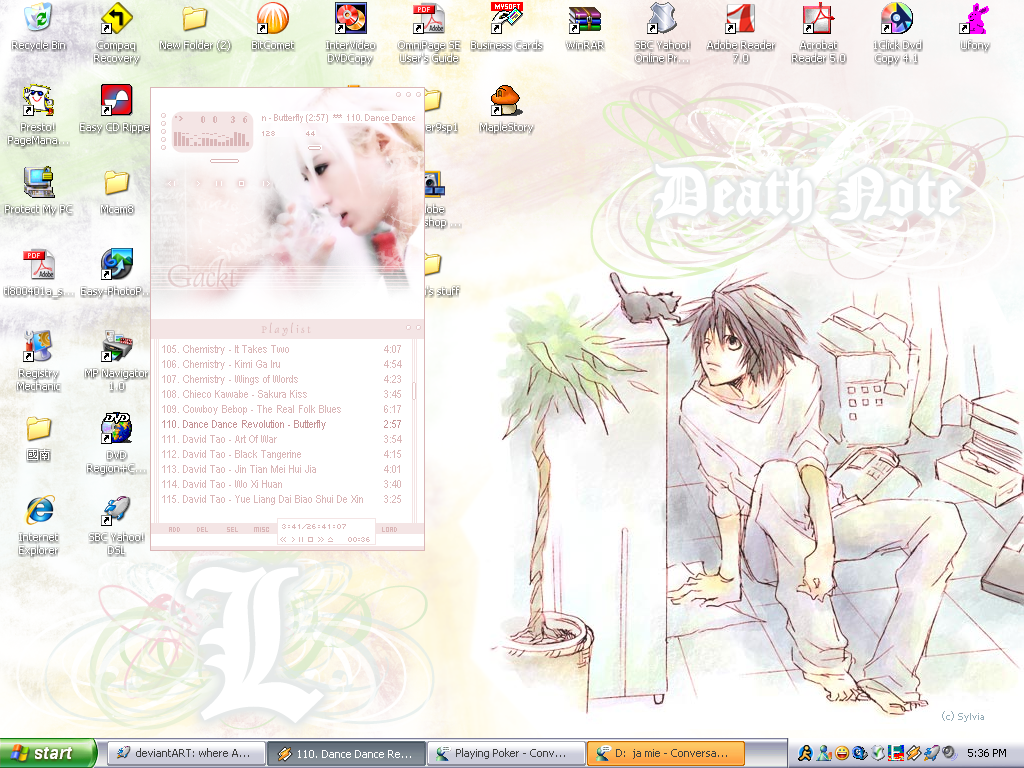Open the playlist ADD menu

(x=174, y=530)
